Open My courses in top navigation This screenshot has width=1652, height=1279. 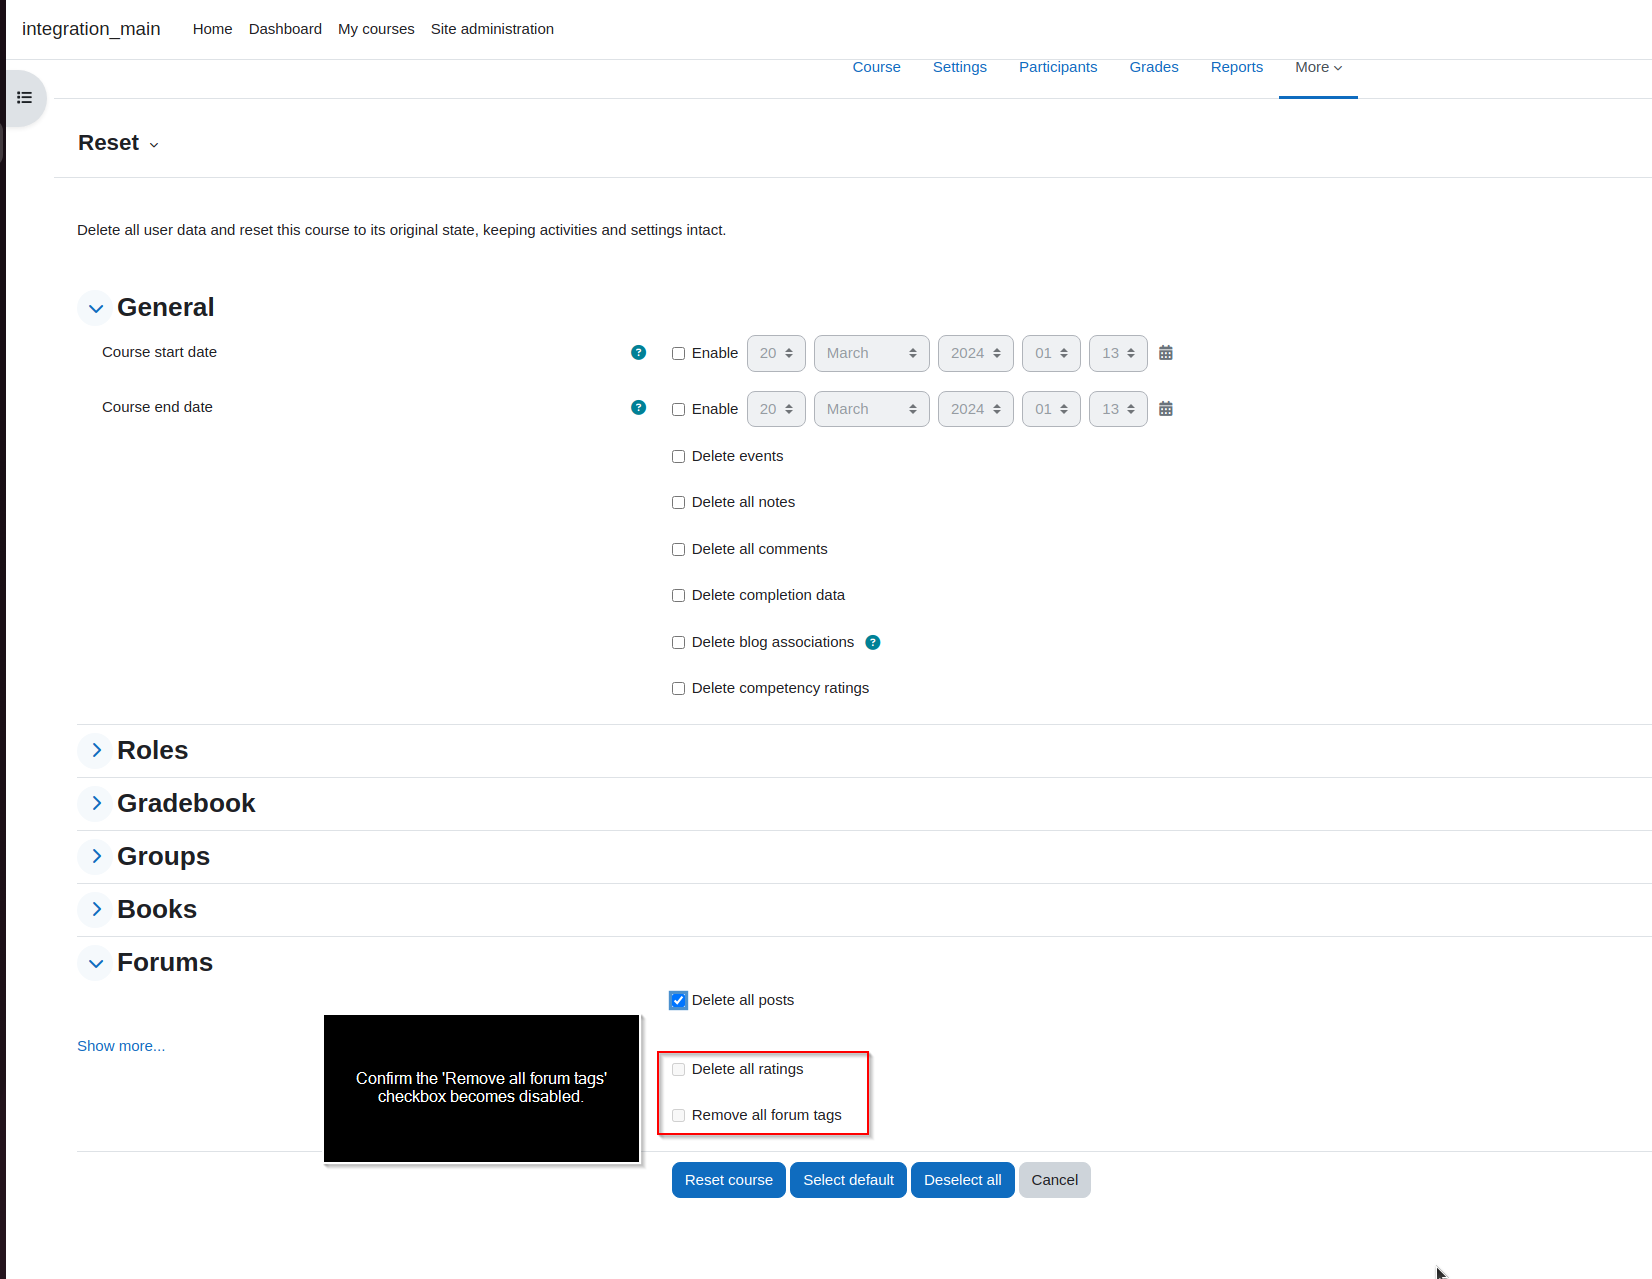click(x=376, y=29)
